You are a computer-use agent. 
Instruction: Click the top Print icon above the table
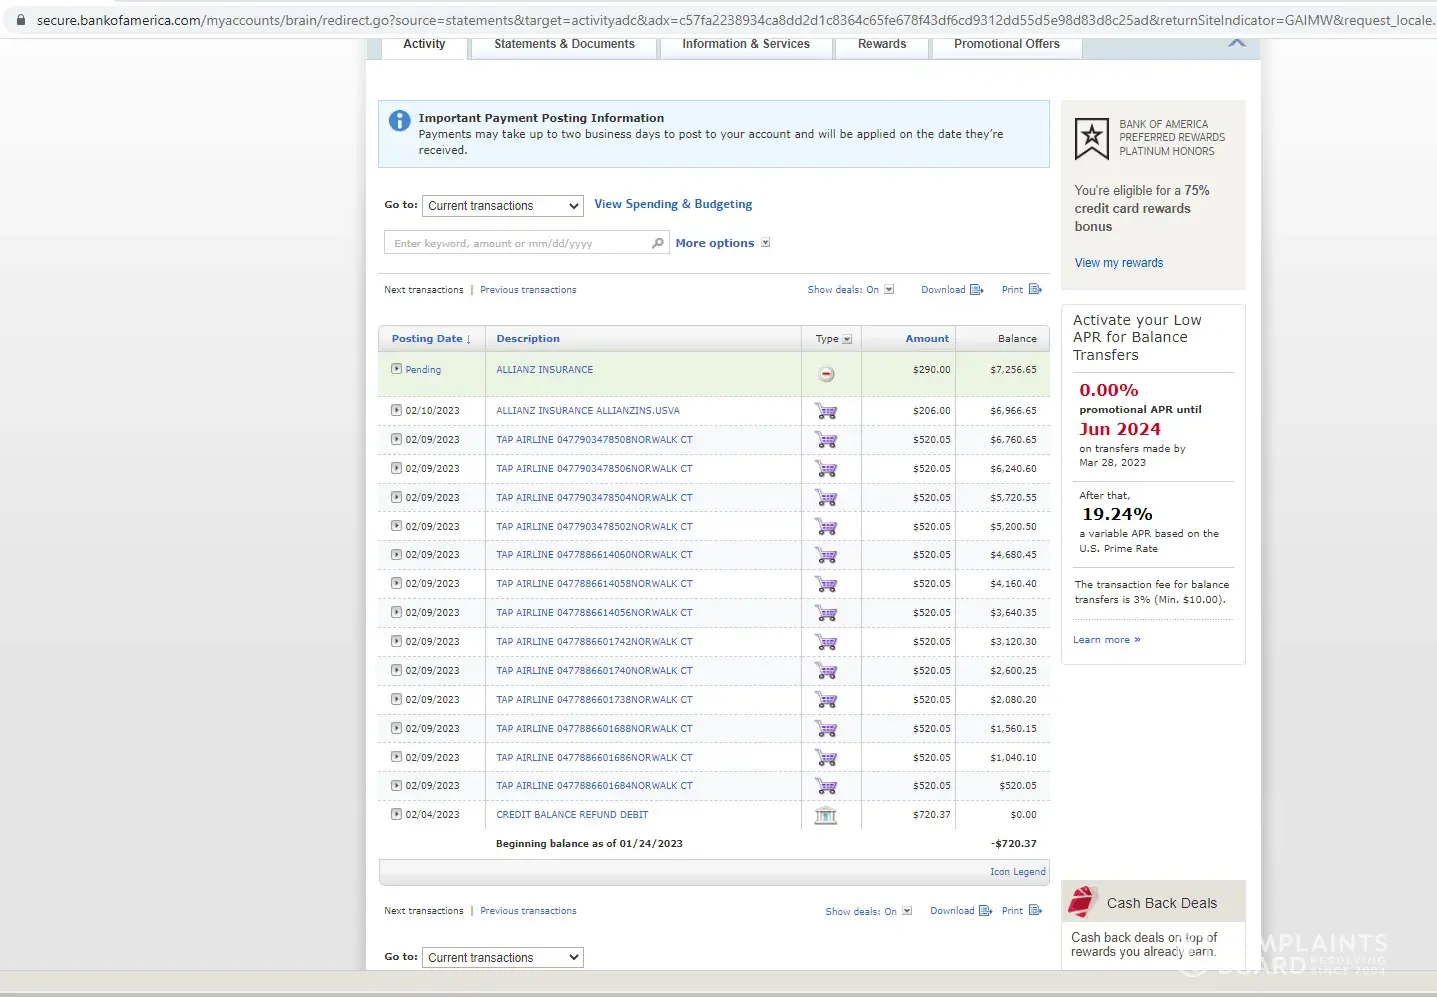(1035, 290)
